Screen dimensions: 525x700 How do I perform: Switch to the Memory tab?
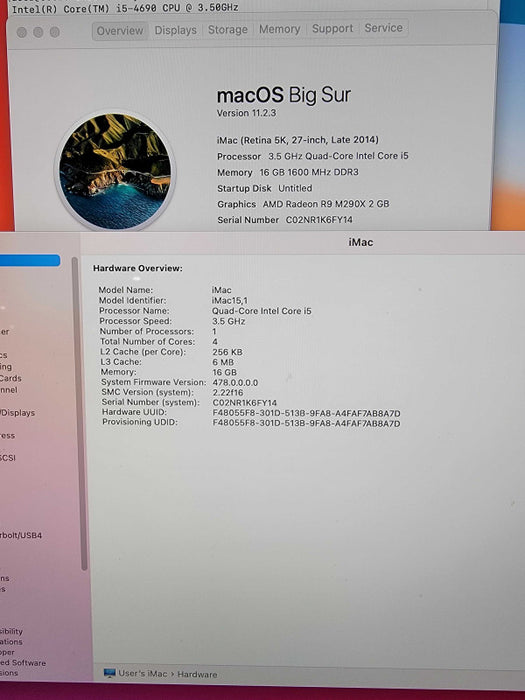click(279, 29)
